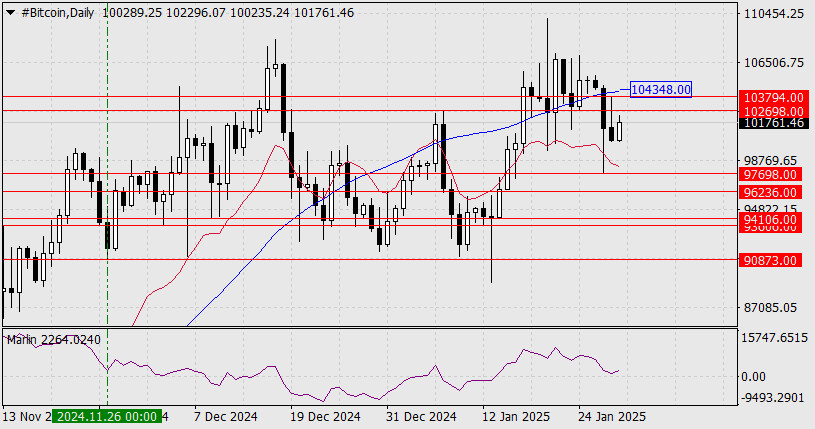Viewport: 815px width, 429px height.
Task: Click the 0.00 oscillator scale value
Action: click(x=753, y=376)
